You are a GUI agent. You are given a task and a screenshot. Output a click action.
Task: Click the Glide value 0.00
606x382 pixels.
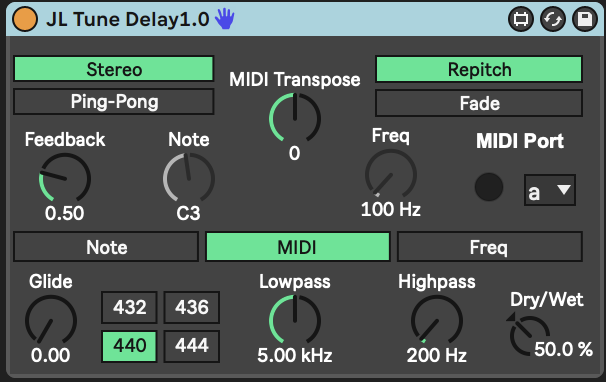[x=51, y=355]
